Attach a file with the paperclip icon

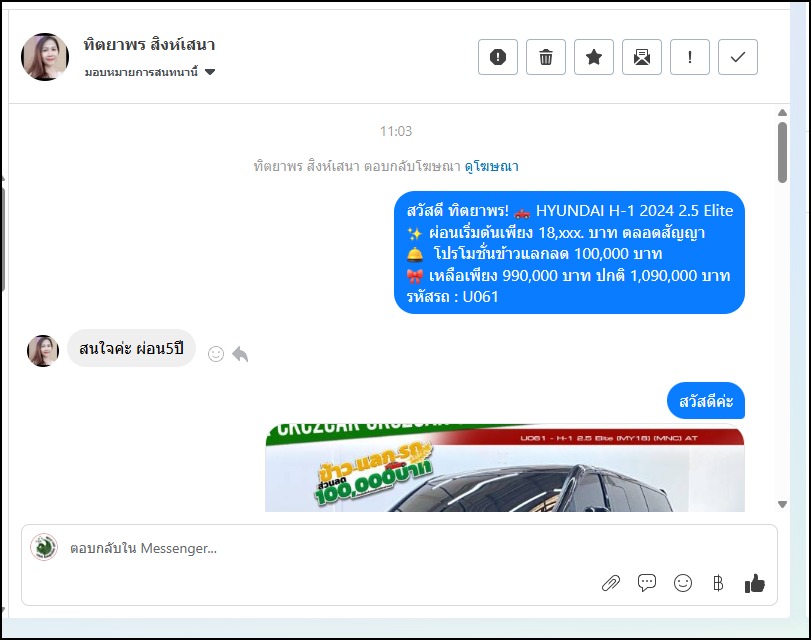tap(611, 584)
